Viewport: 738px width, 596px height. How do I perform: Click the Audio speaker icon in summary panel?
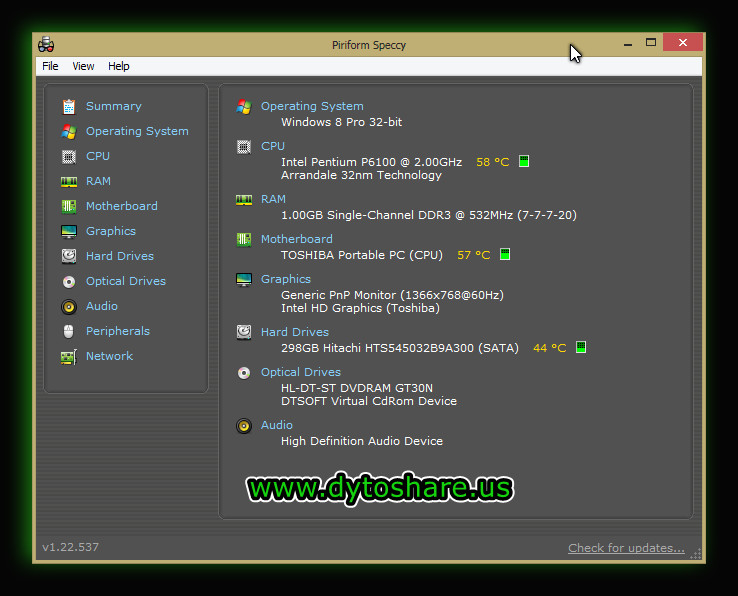coord(244,426)
